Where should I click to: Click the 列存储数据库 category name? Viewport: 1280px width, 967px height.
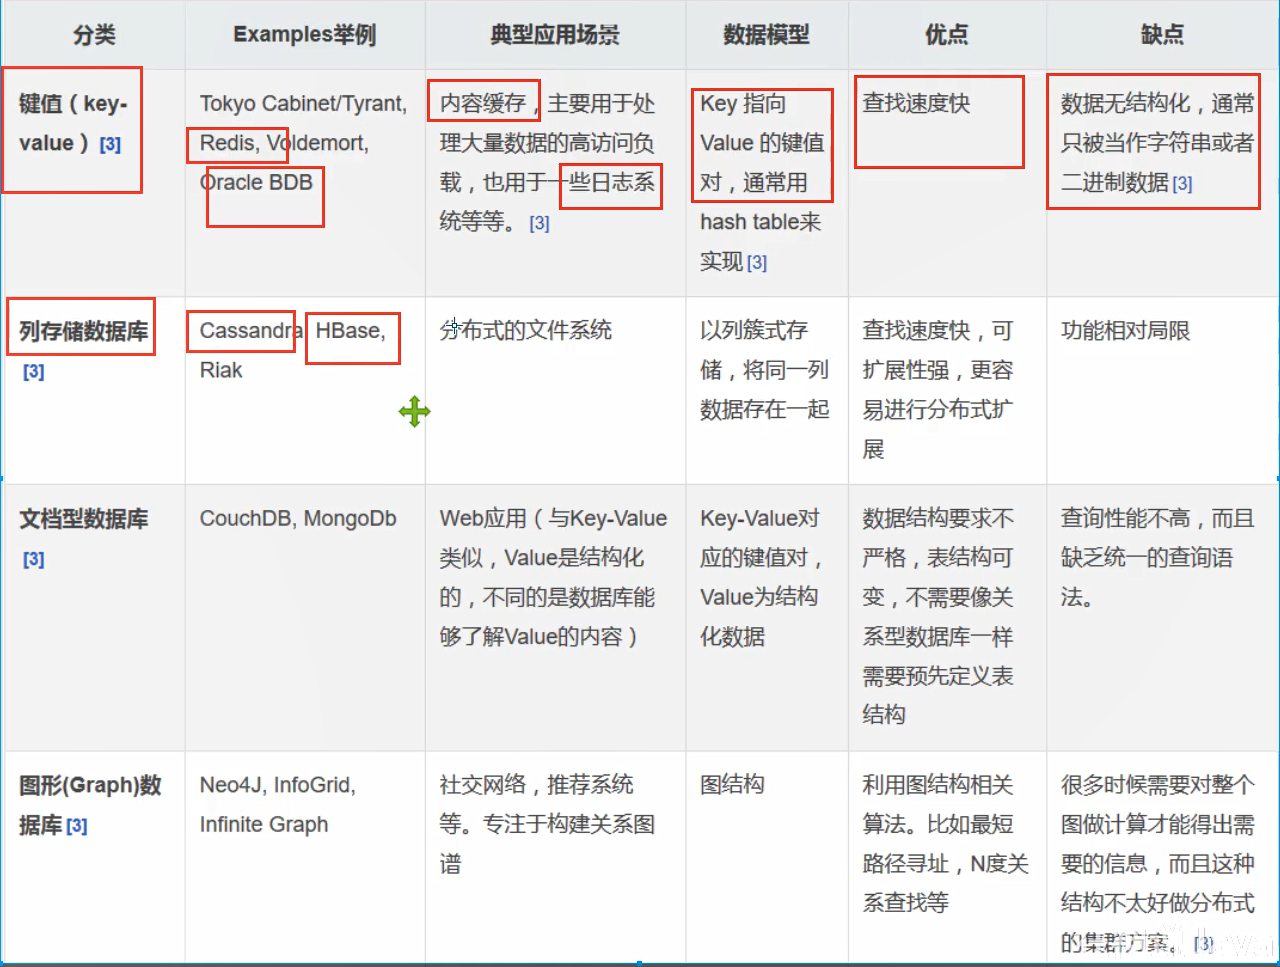(84, 331)
